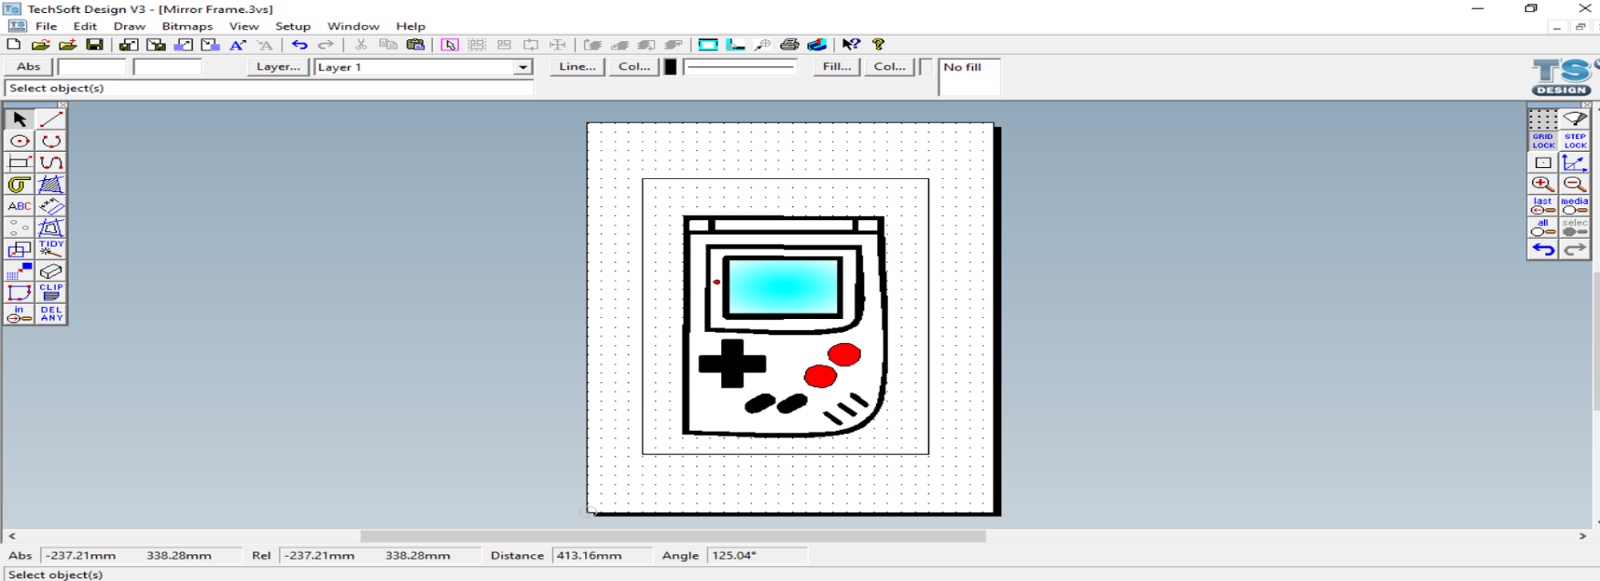Image resolution: width=1600 pixels, height=581 pixels.
Task: Pick the S-curve path tool
Action: (51, 163)
